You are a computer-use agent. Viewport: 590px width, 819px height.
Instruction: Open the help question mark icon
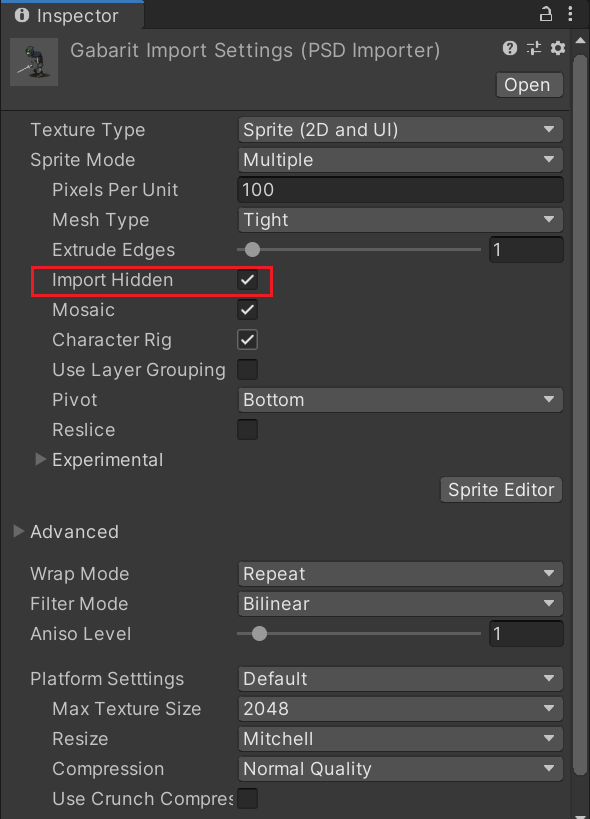[x=510, y=48]
